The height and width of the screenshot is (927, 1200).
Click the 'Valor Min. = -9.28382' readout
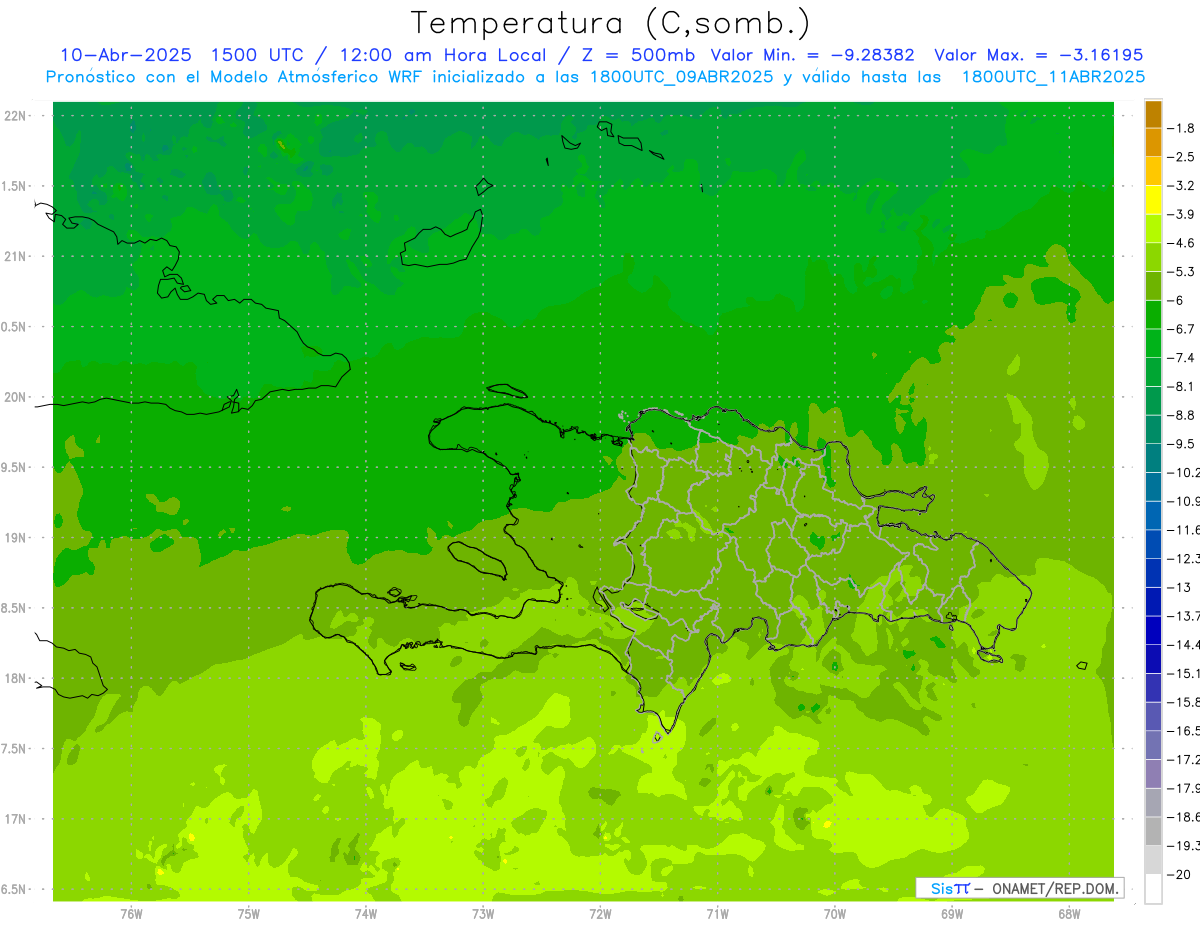coord(812,55)
